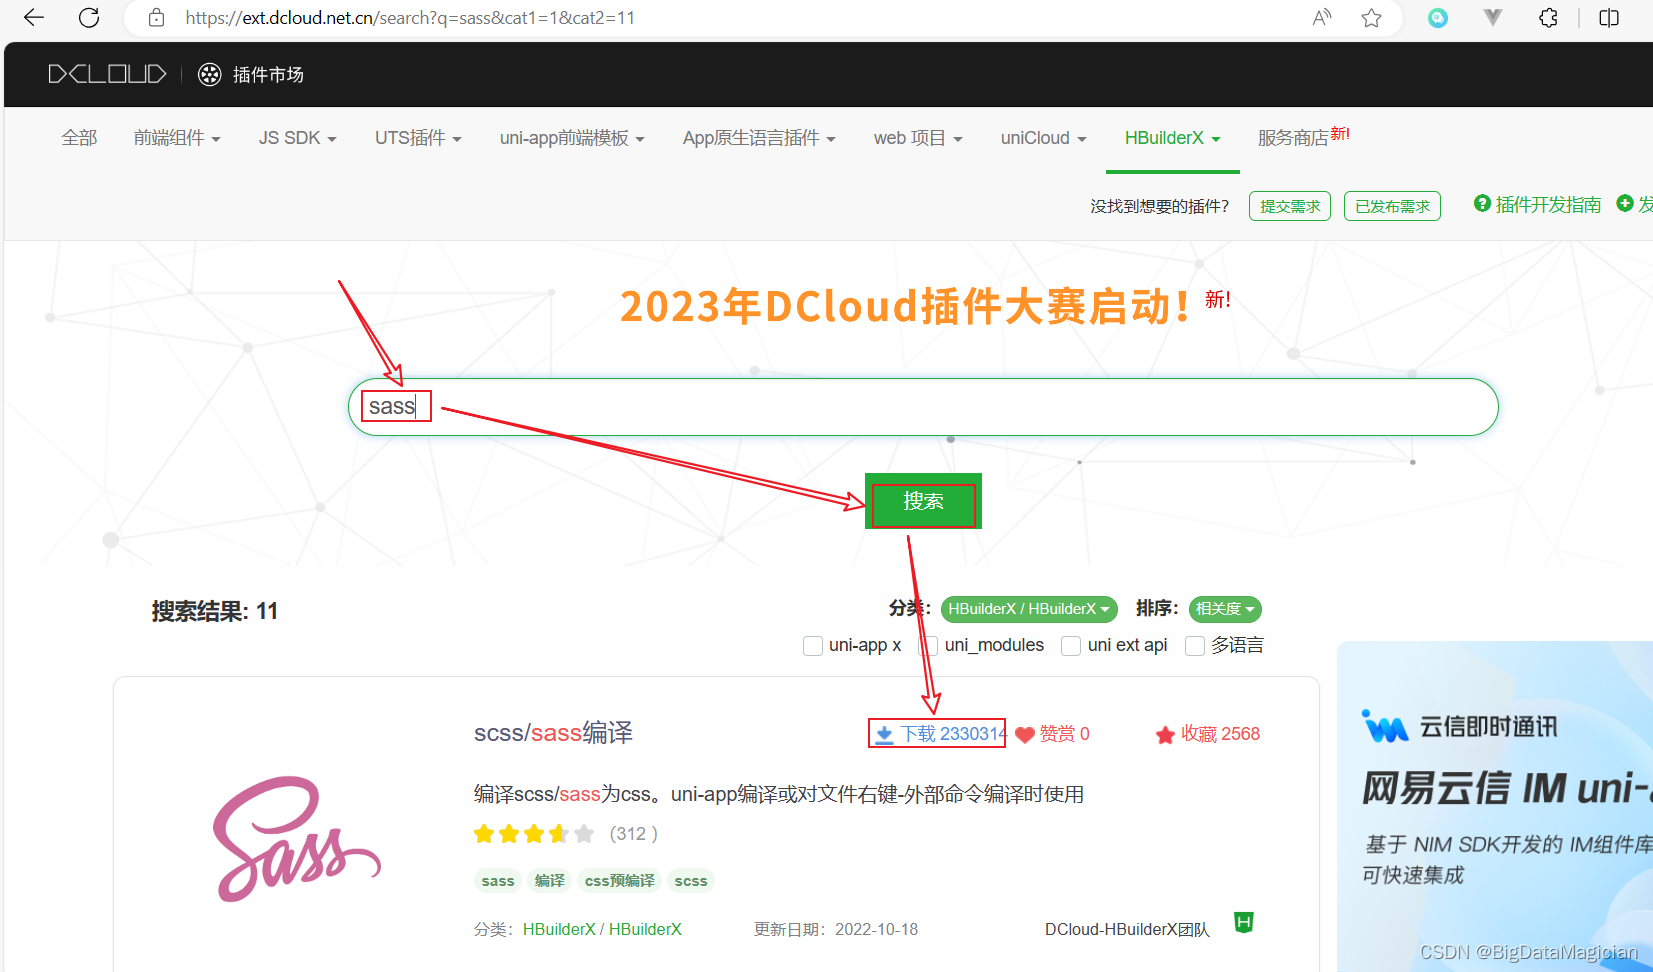Click the heart icon next to 赞赏 0
This screenshot has height=972, width=1653.
(1025, 734)
